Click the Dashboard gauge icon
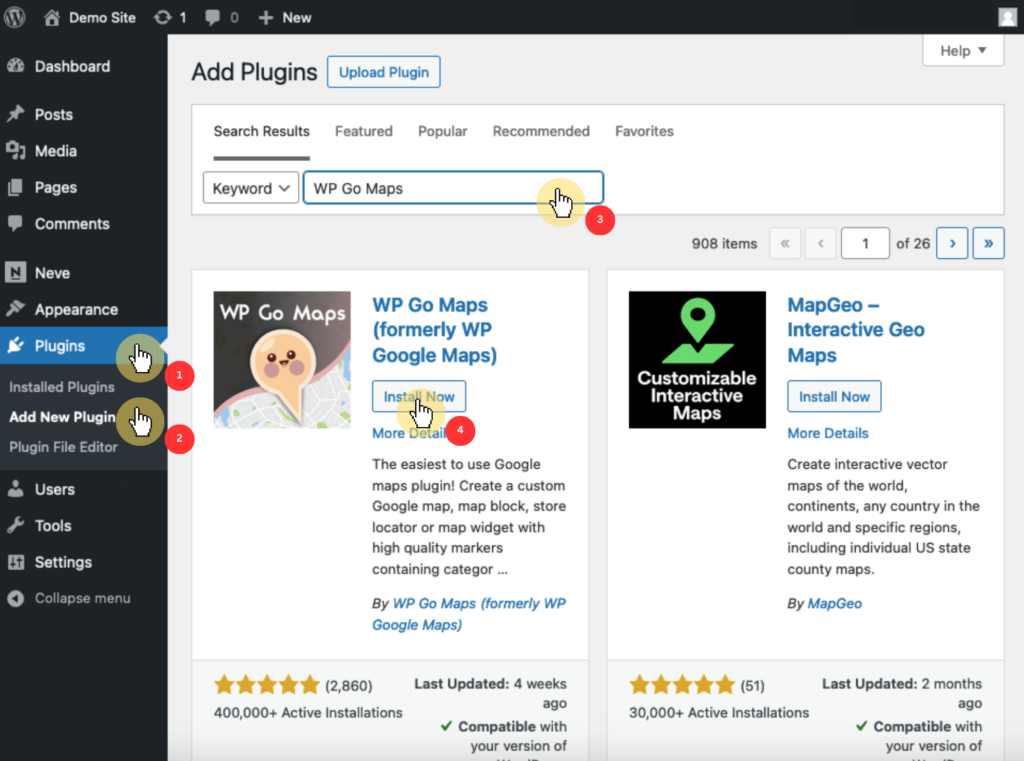 [16, 66]
